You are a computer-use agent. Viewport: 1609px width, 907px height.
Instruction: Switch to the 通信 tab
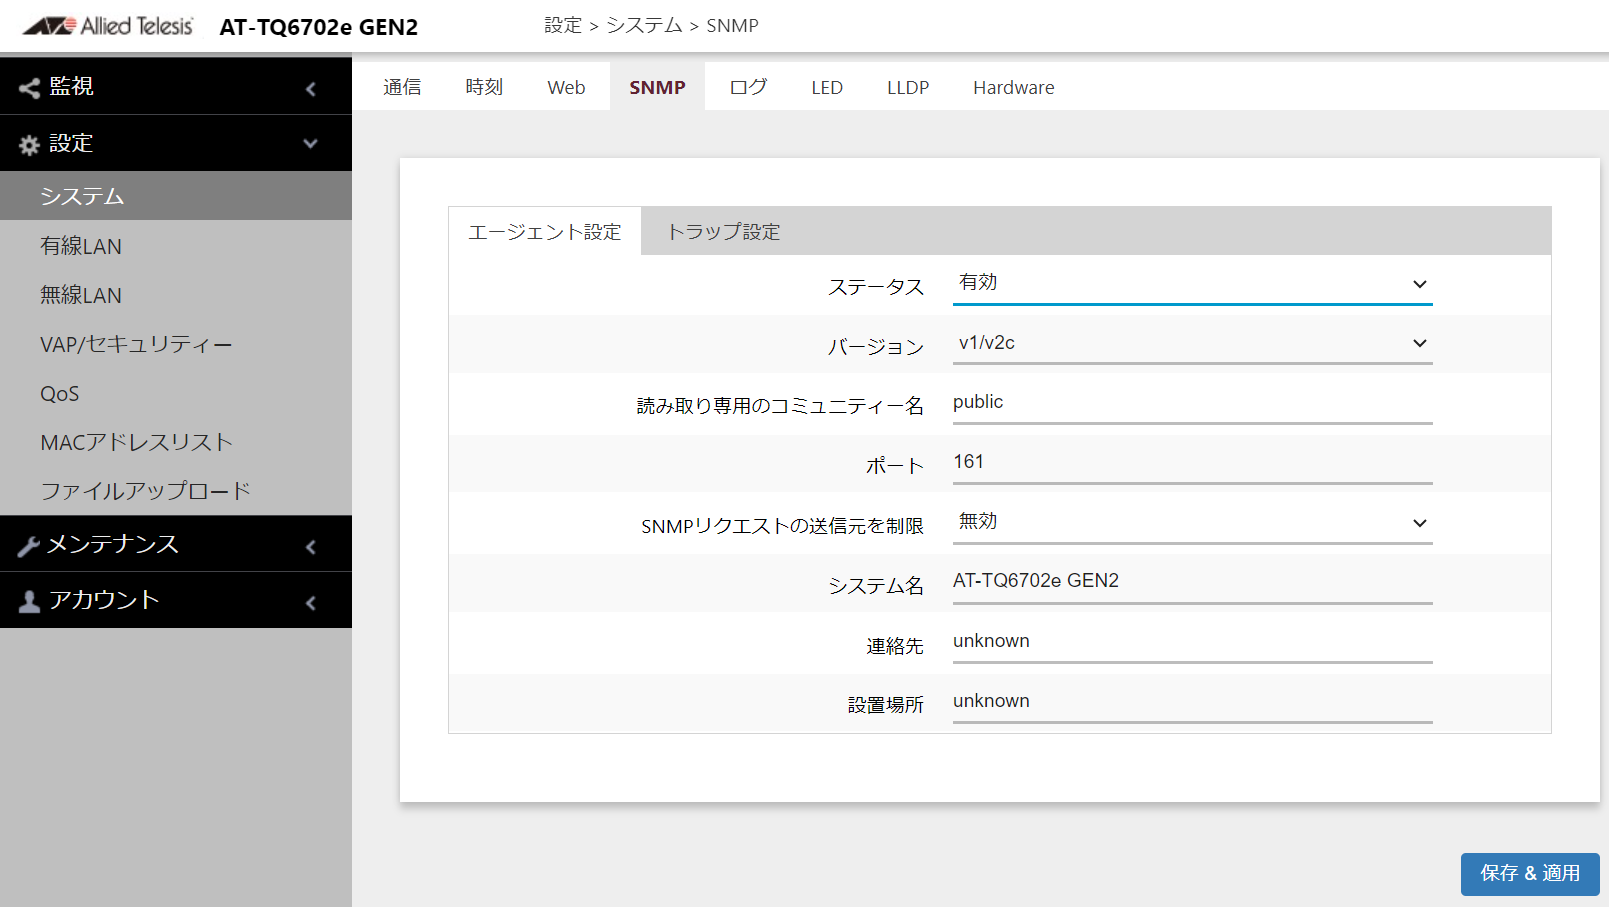[402, 87]
